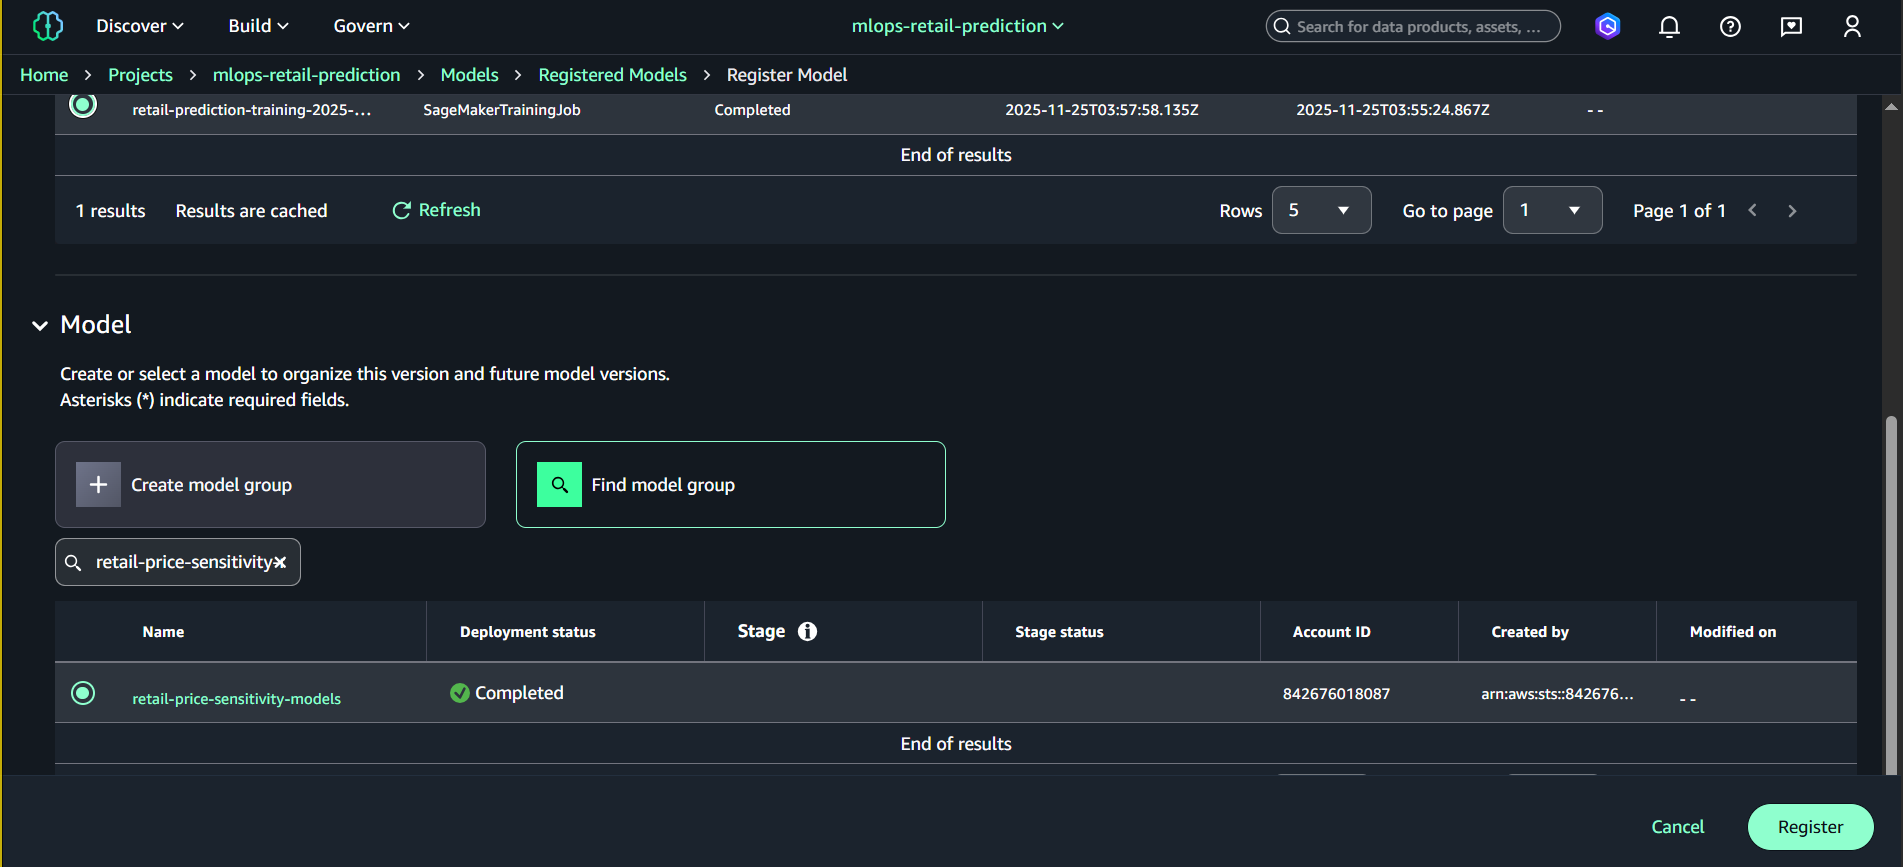Image resolution: width=1903 pixels, height=867 pixels.
Task: Click the SageMakerTrainingJob cell
Action: [x=501, y=110]
